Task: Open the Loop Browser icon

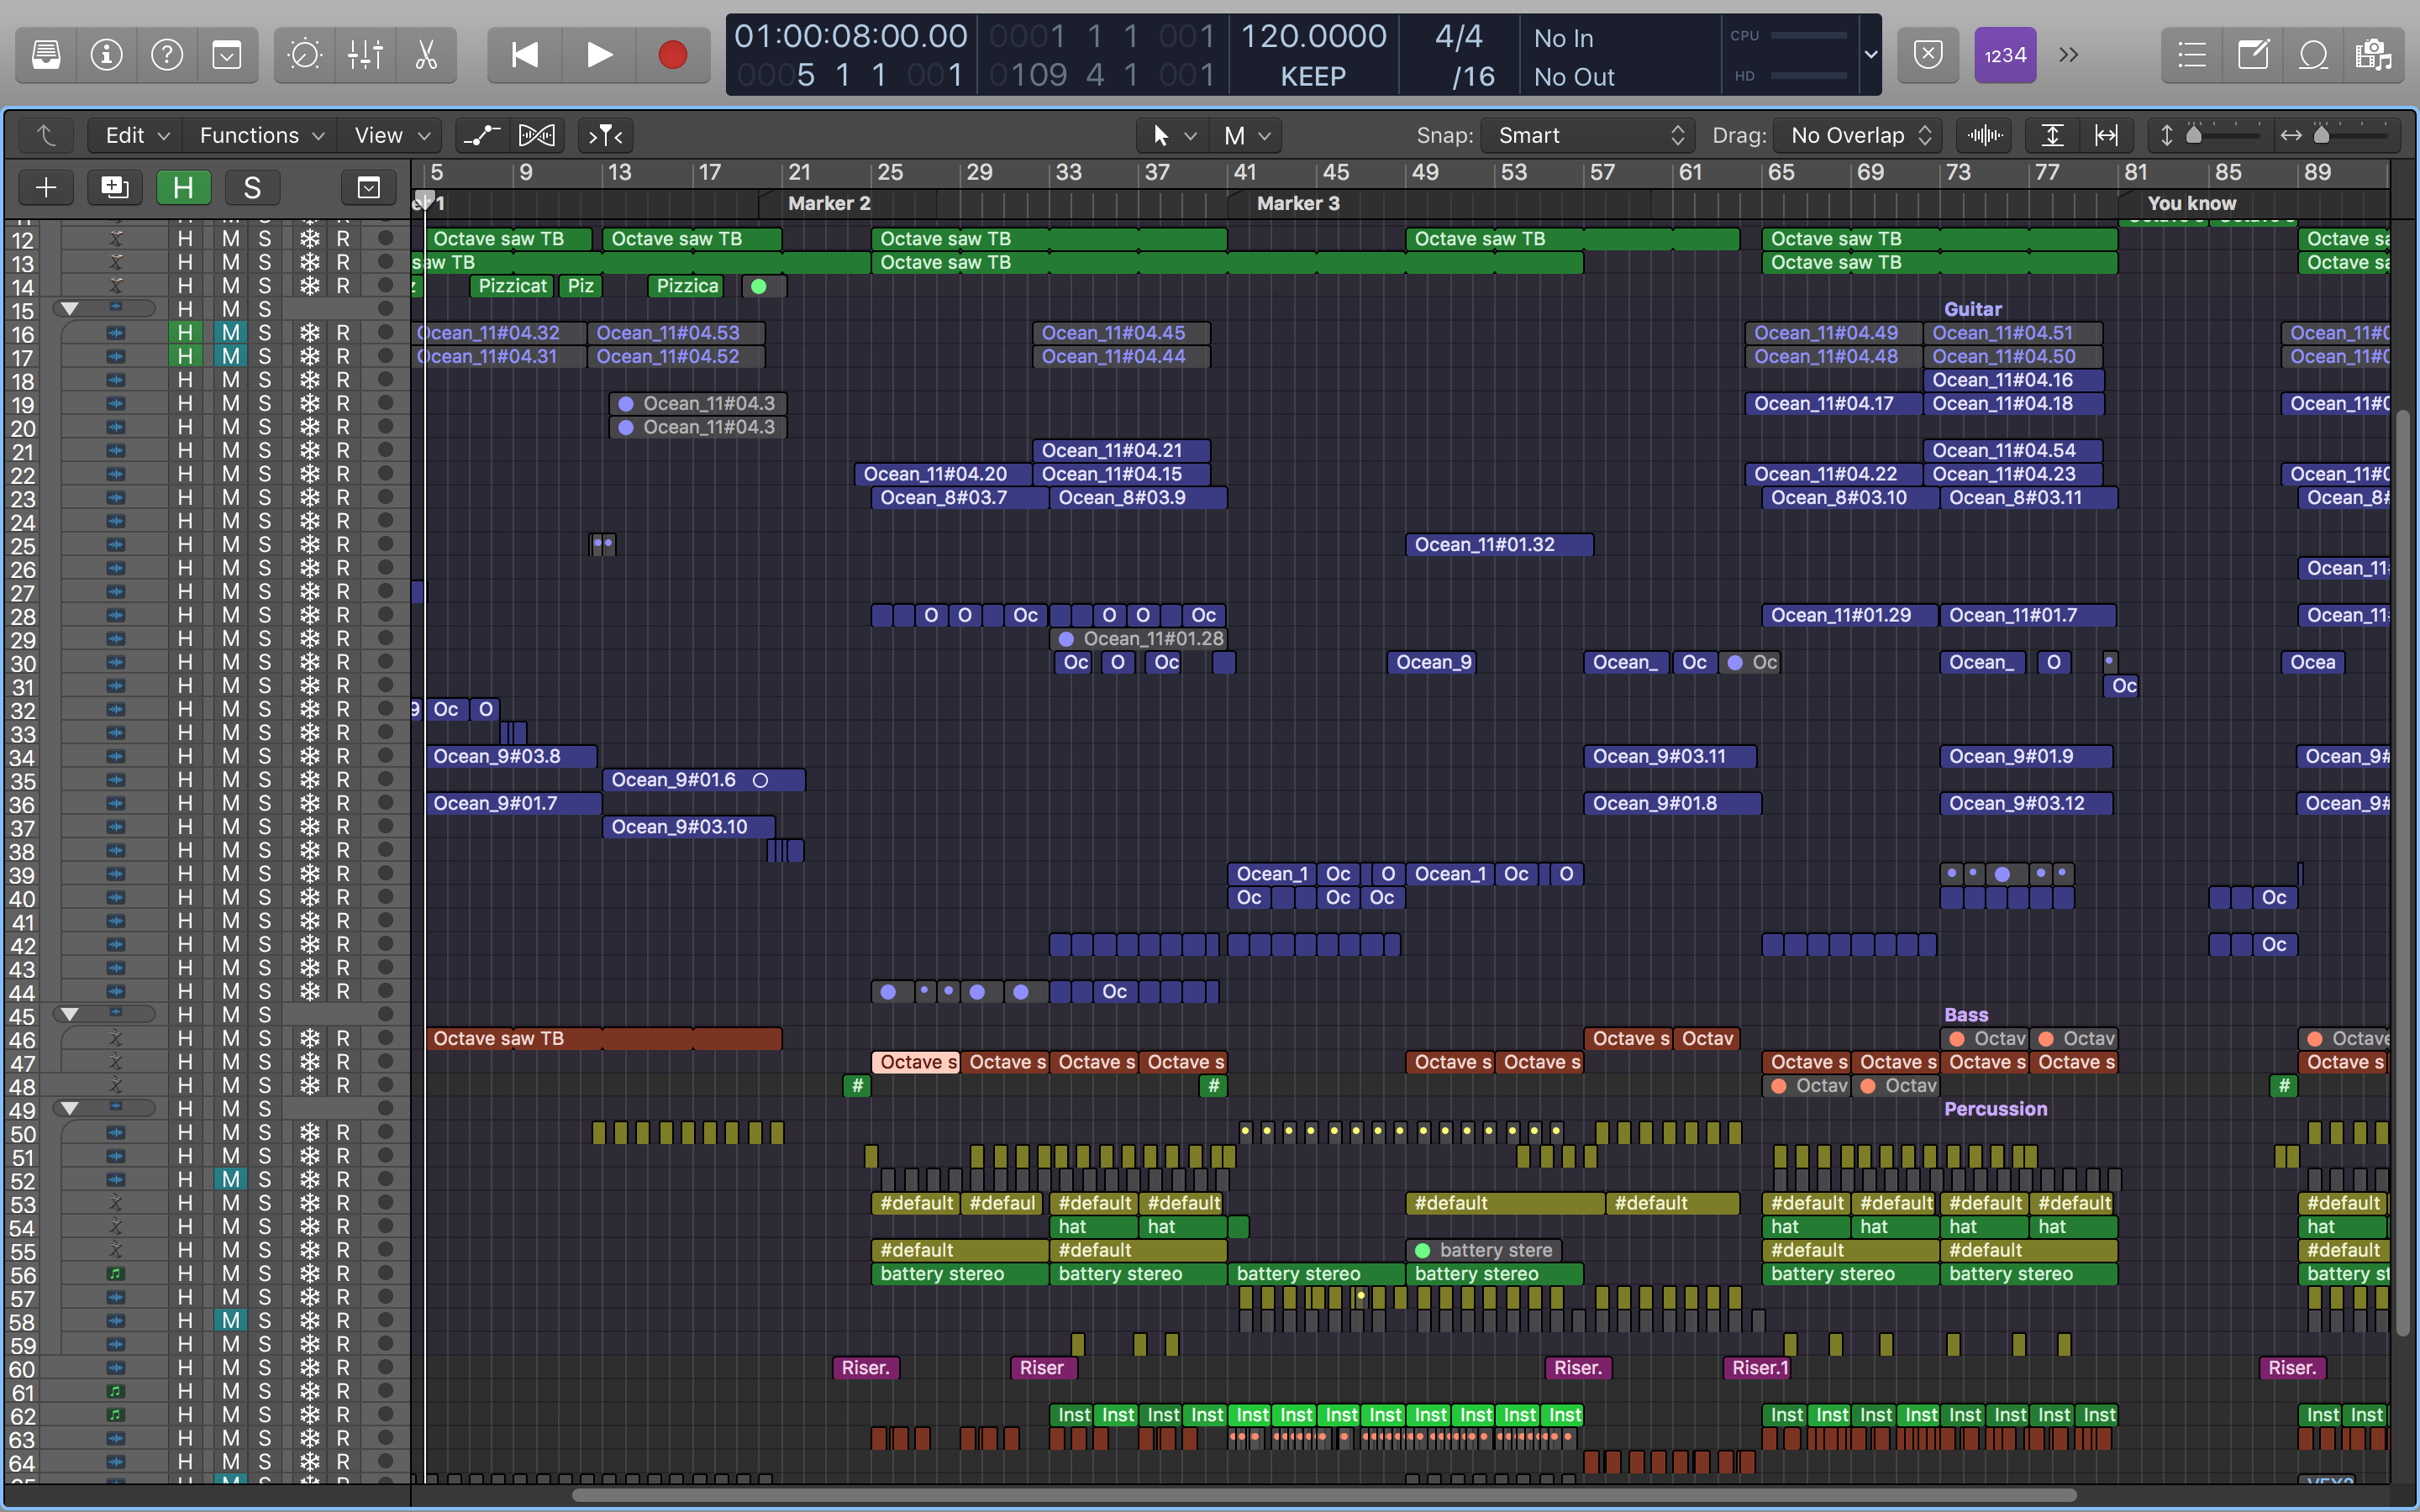Action: coord(2313,54)
